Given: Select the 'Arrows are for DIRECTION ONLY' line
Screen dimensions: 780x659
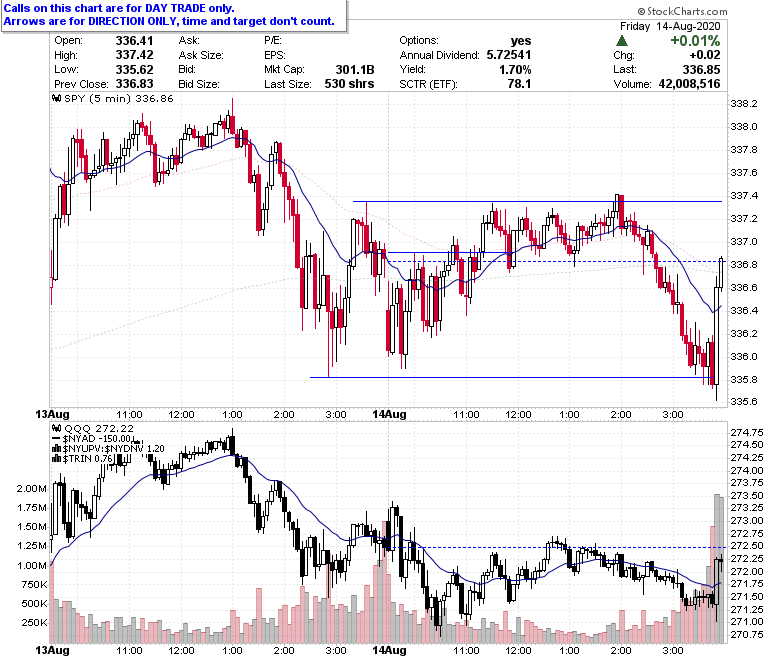Looking at the screenshot, I should point(169,21).
